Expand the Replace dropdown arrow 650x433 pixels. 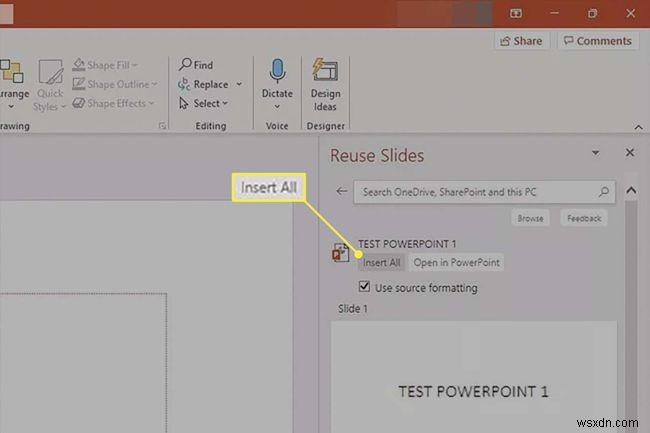coord(239,84)
